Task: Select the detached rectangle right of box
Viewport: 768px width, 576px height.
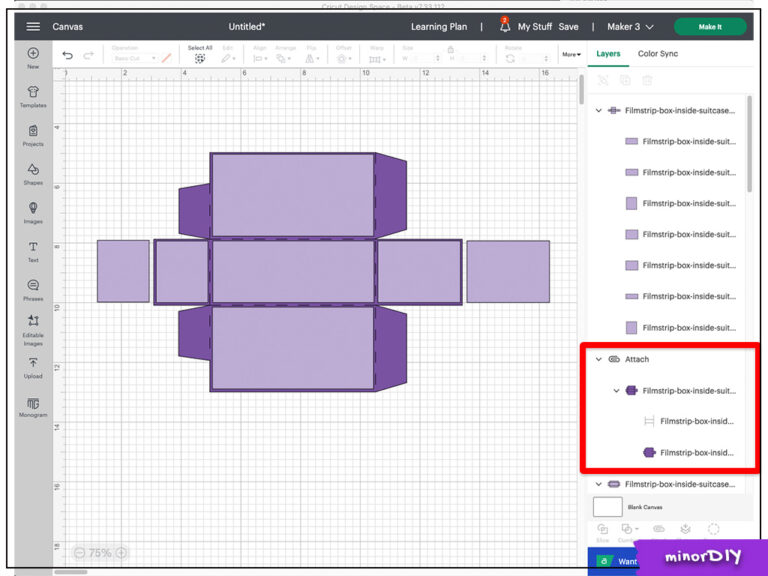Action: tap(508, 271)
